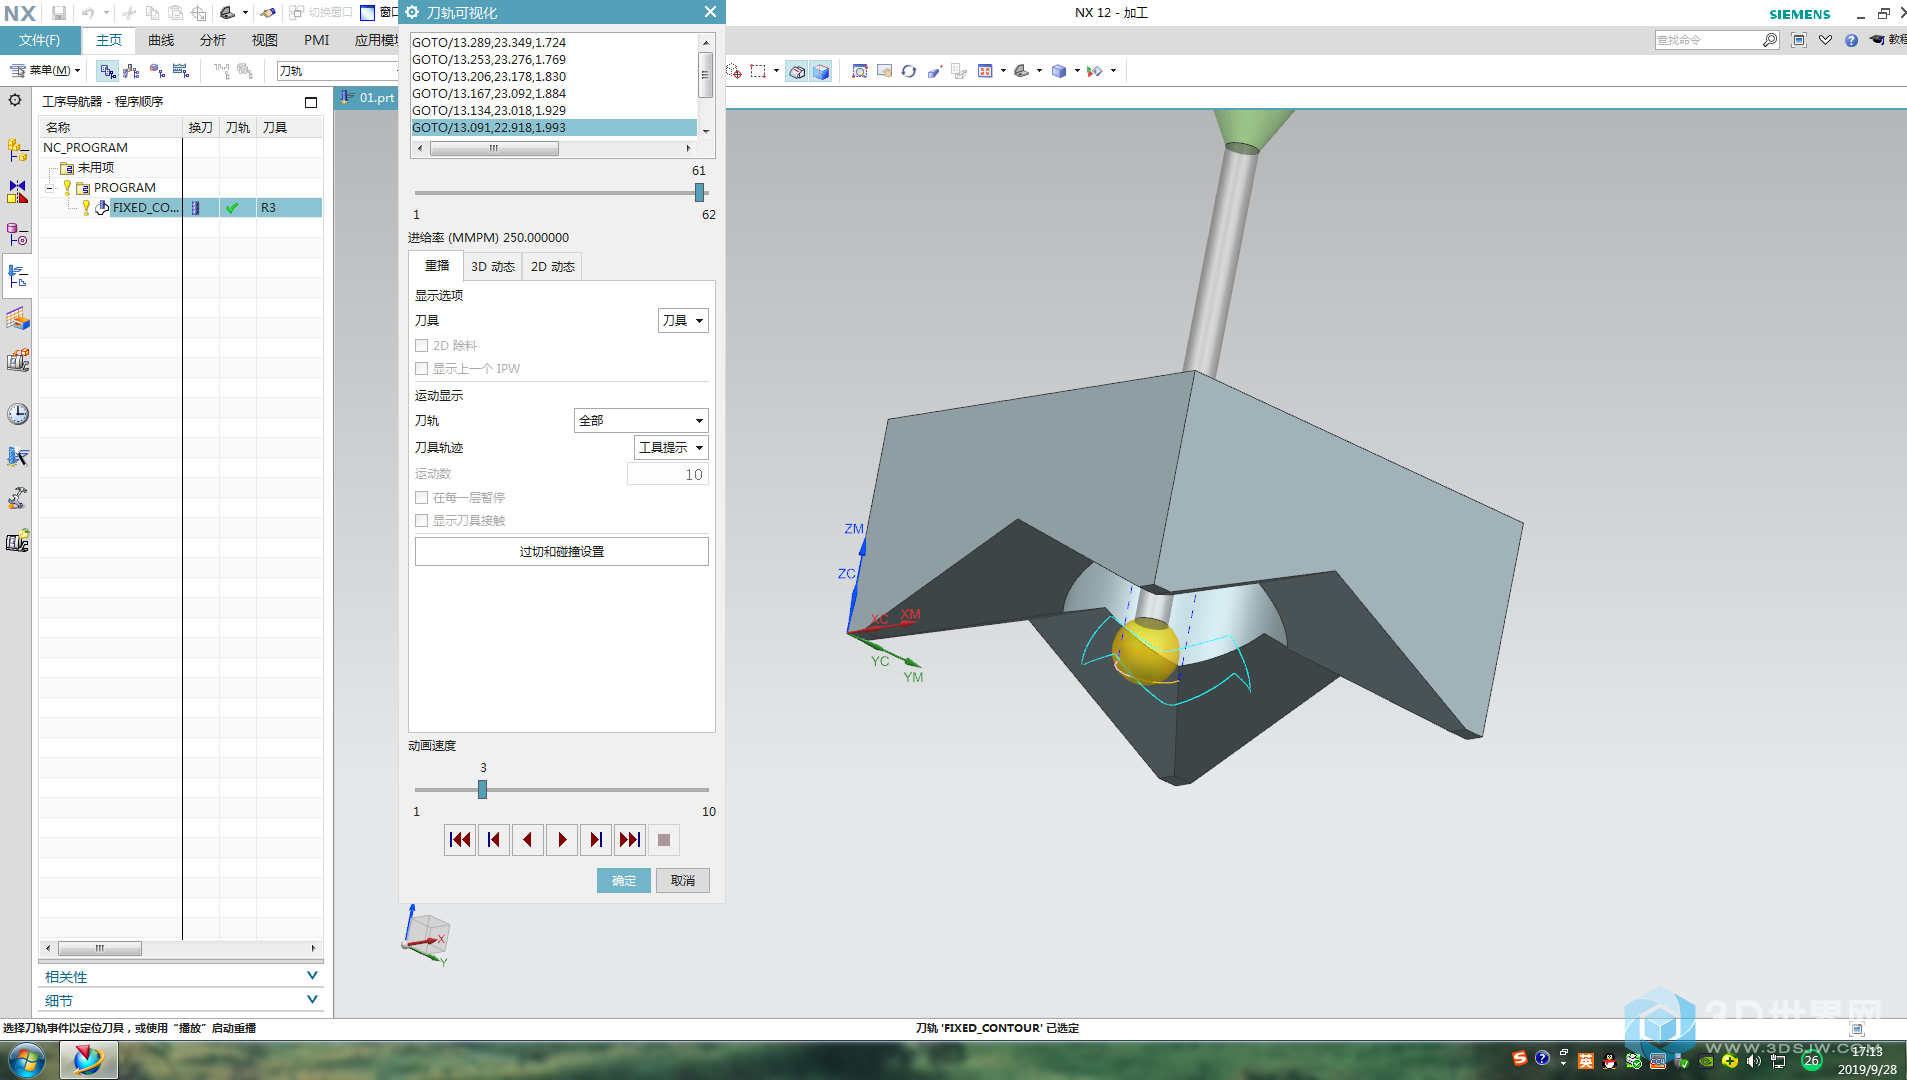1907x1080 pixels.
Task: Click the scissors Cut icon
Action: [x=129, y=13]
